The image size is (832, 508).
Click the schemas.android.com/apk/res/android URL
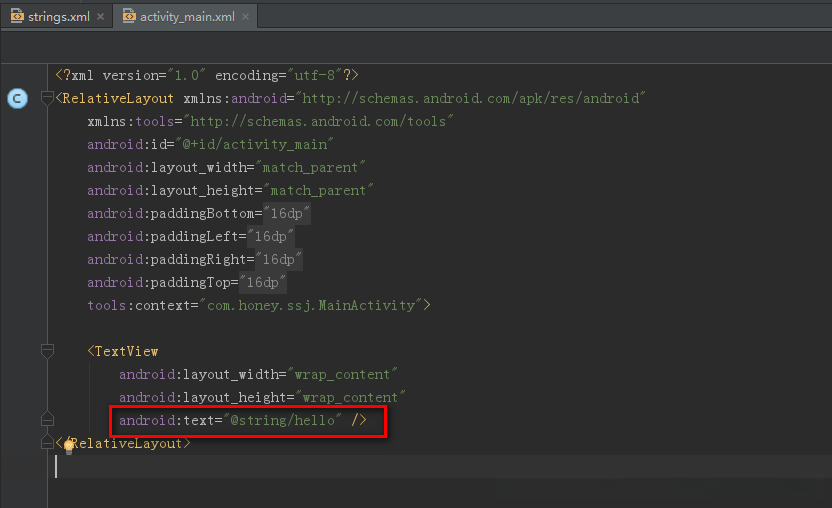tap(470, 99)
